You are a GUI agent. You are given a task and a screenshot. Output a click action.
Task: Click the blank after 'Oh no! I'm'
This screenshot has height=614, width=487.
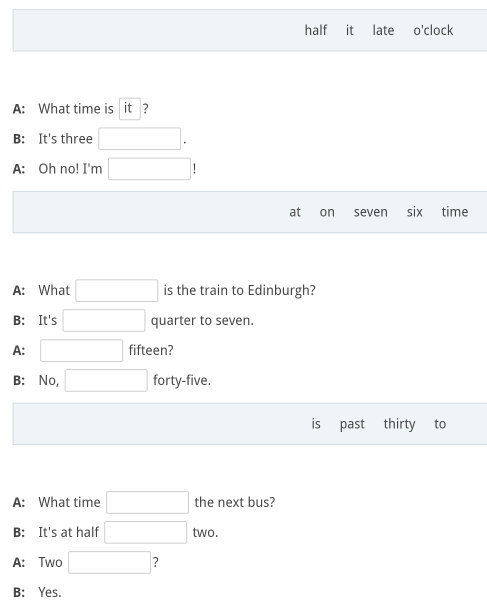coord(150,169)
